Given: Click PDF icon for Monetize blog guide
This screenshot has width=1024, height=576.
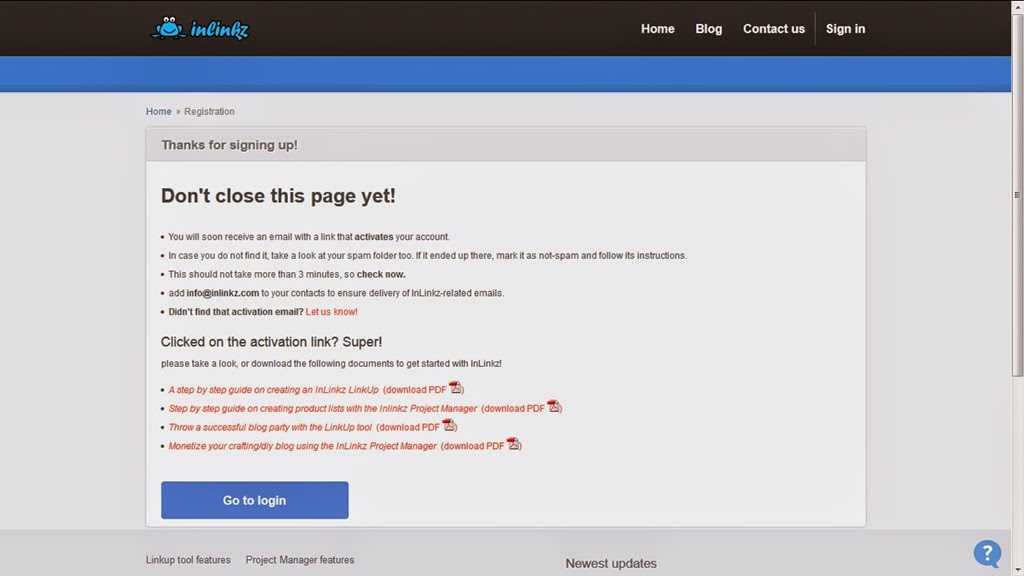Looking at the screenshot, I should pyautogui.click(x=513, y=444).
